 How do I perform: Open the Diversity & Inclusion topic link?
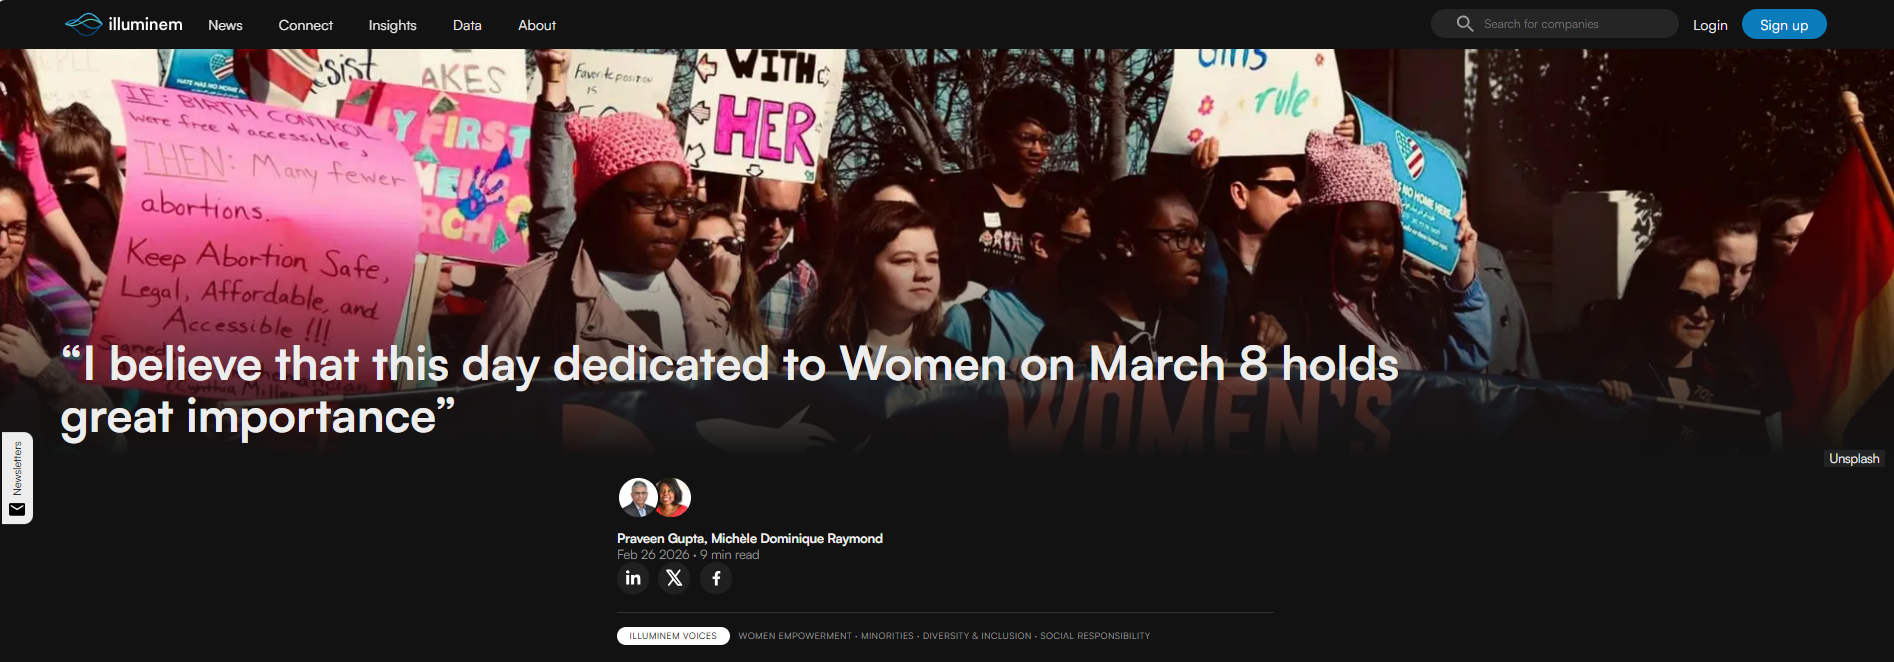(977, 636)
